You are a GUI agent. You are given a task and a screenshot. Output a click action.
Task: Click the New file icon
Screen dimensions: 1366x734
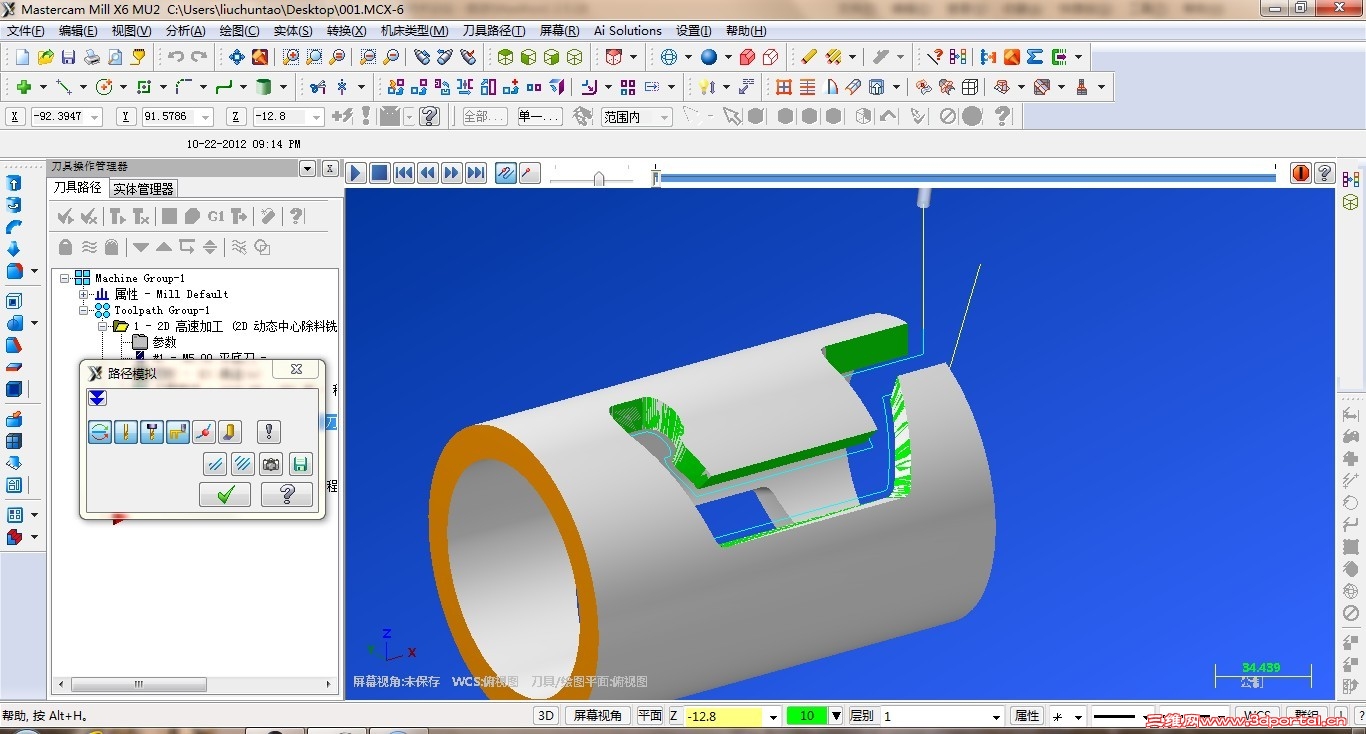click(22, 57)
